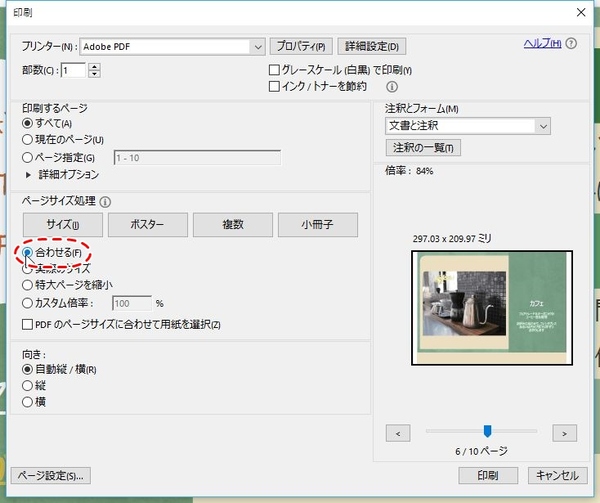Image resolution: width=600 pixels, height=503 pixels.
Task: Switch to サイズ page sizing mode
Action: coord(63,225)
